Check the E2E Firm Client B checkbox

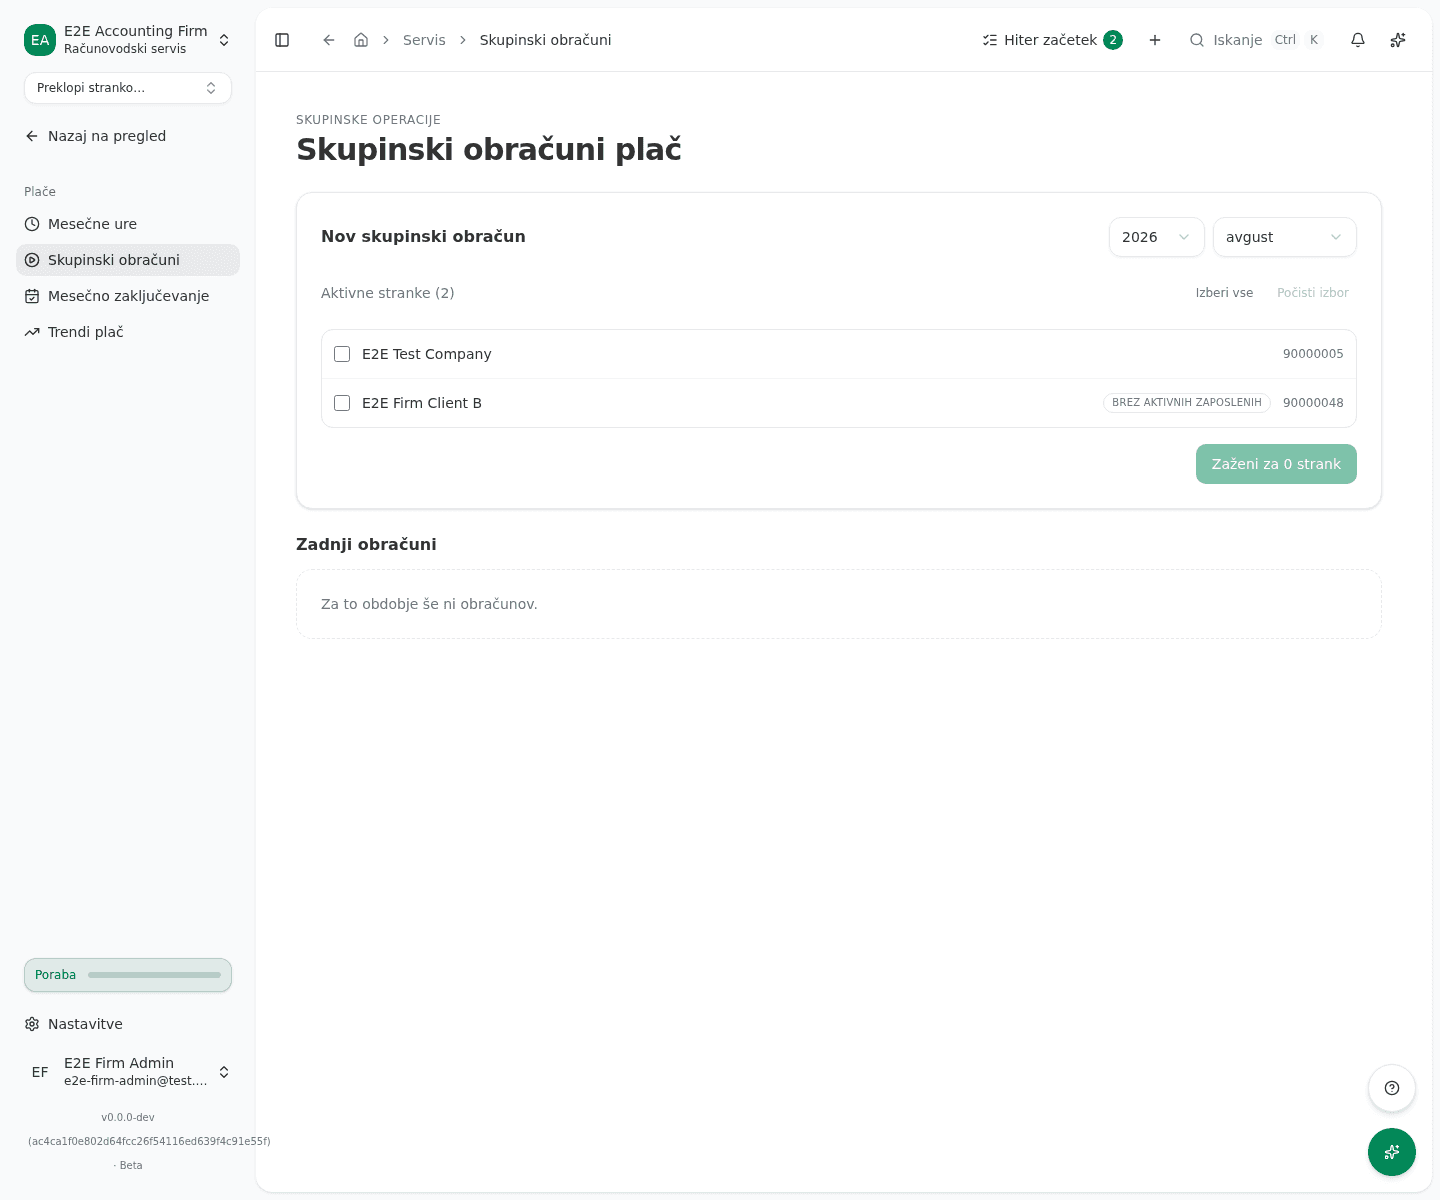pos(342,403)
